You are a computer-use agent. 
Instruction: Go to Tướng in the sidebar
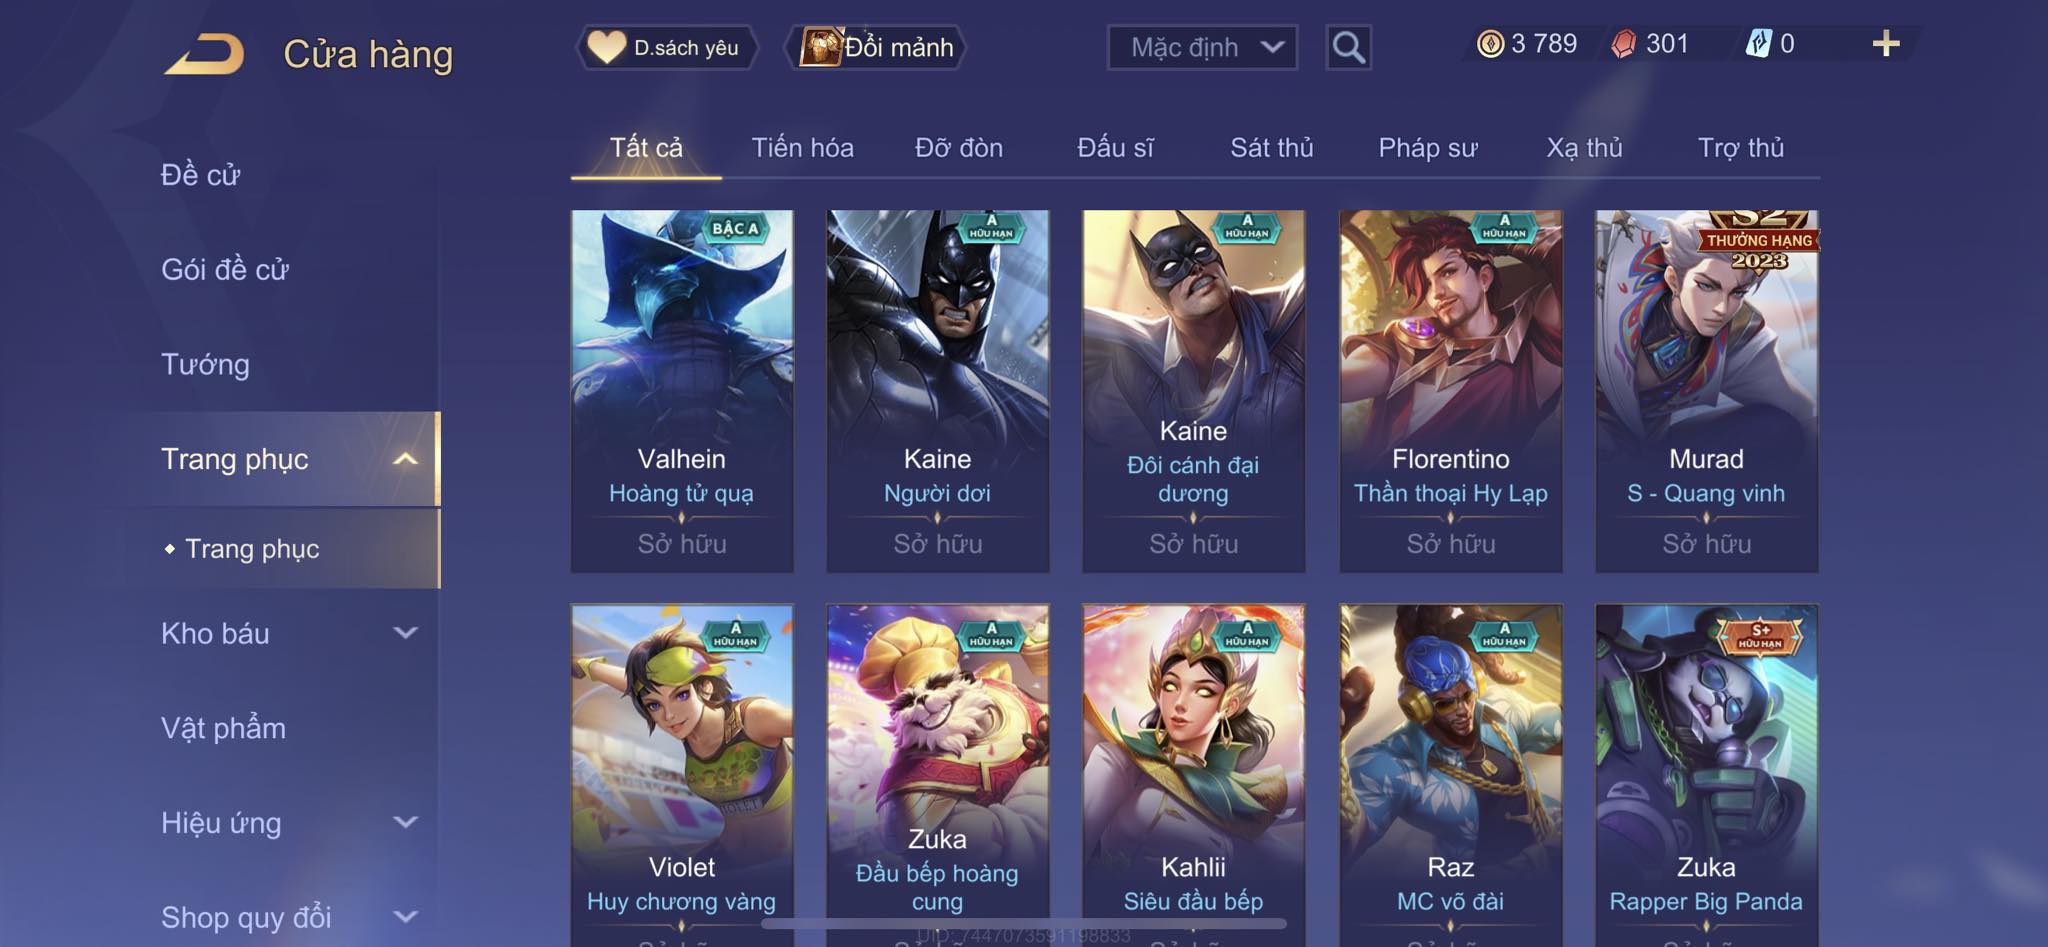tap(205, 364)
